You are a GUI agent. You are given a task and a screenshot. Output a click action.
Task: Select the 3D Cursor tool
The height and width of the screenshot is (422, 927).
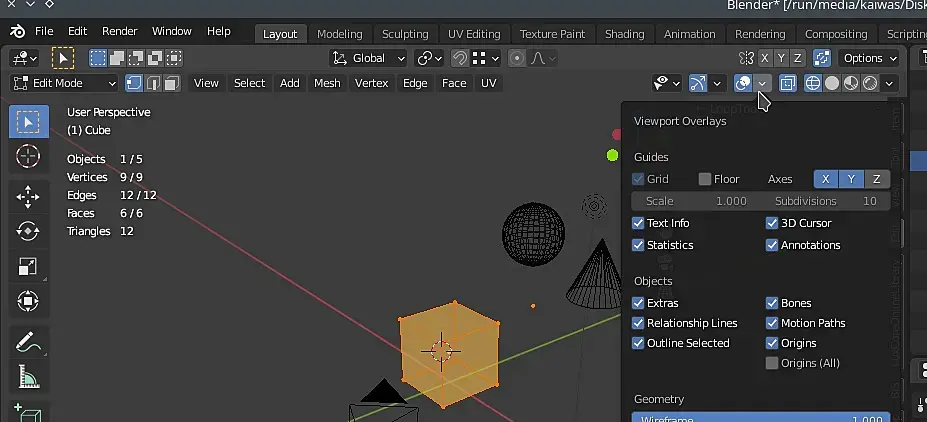pos(28,157)
